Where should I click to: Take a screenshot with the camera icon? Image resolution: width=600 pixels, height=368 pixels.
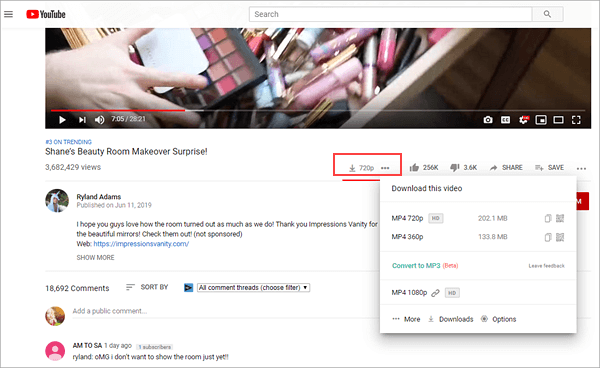pyautogui.click(x=488, y=120)
